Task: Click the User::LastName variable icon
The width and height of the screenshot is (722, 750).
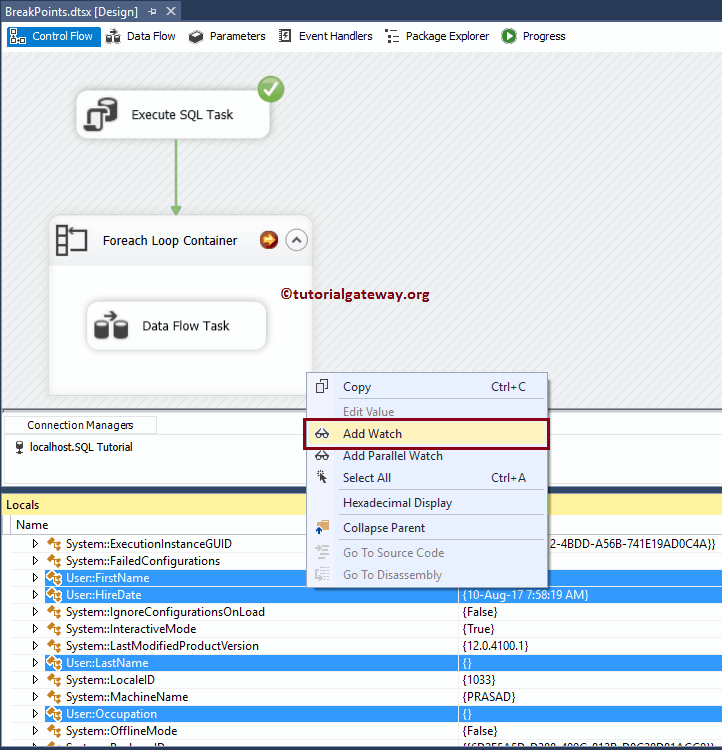Action: [54, 663]
